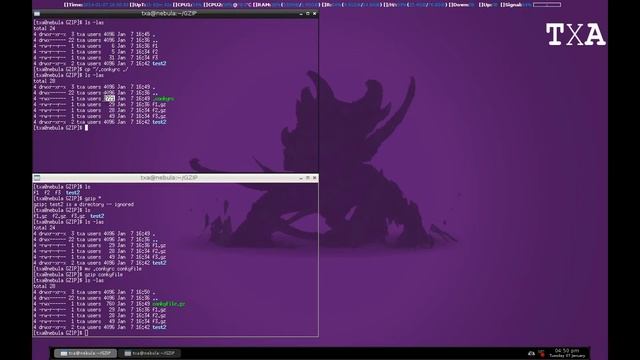The width and height of the screenshot is (640, 360).
Task: Open the cloud tray icon
Action: (x=531, y=353)
